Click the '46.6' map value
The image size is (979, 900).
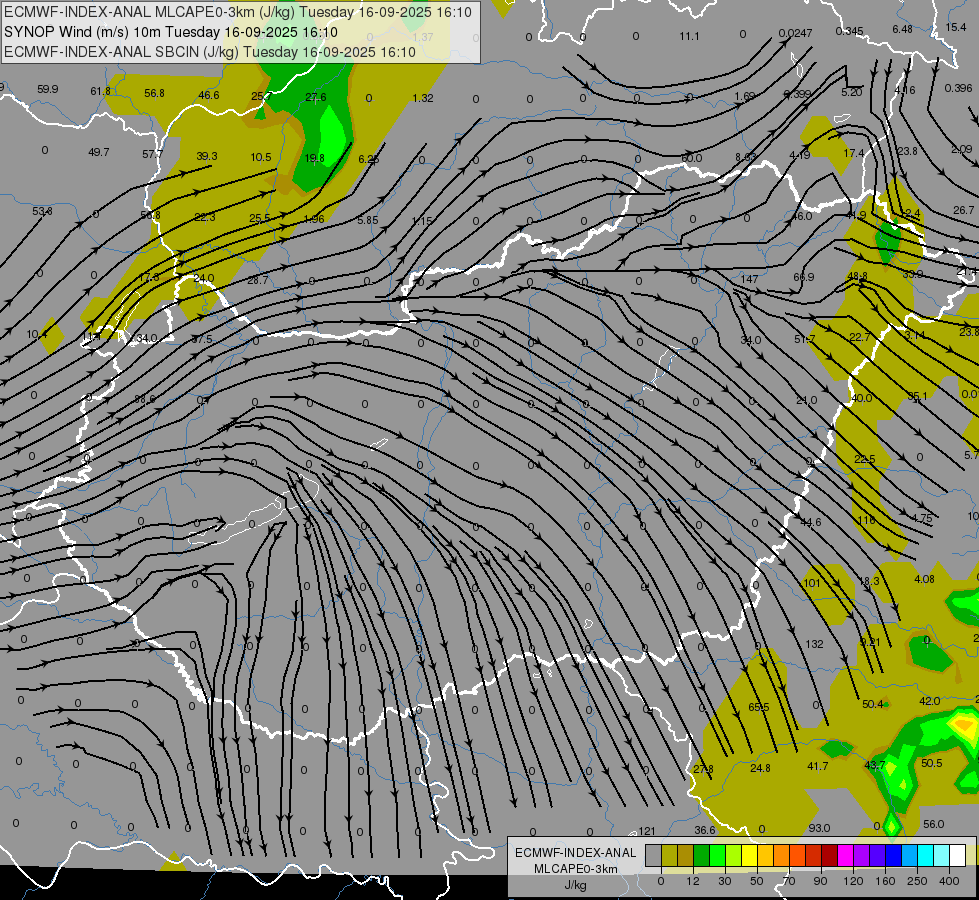tap(209, 95)
